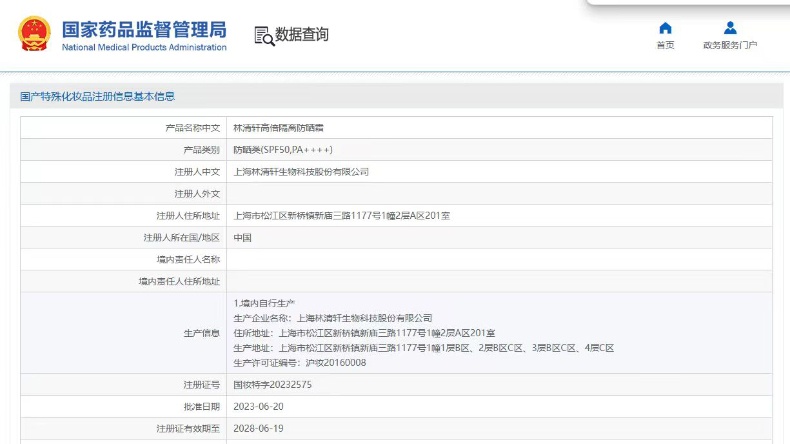
Task: Select the 生产信息 label
Action: pyautogui.click(x=202, y=333)
